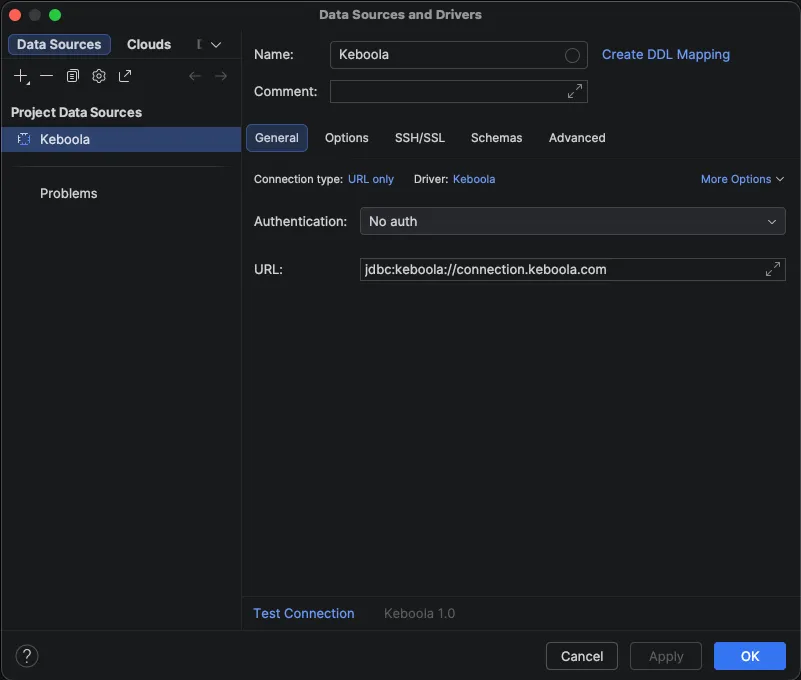Screen dimensions: 801x680
Task: Click the Create DDL Mapping link
Action: click(666, 55)
